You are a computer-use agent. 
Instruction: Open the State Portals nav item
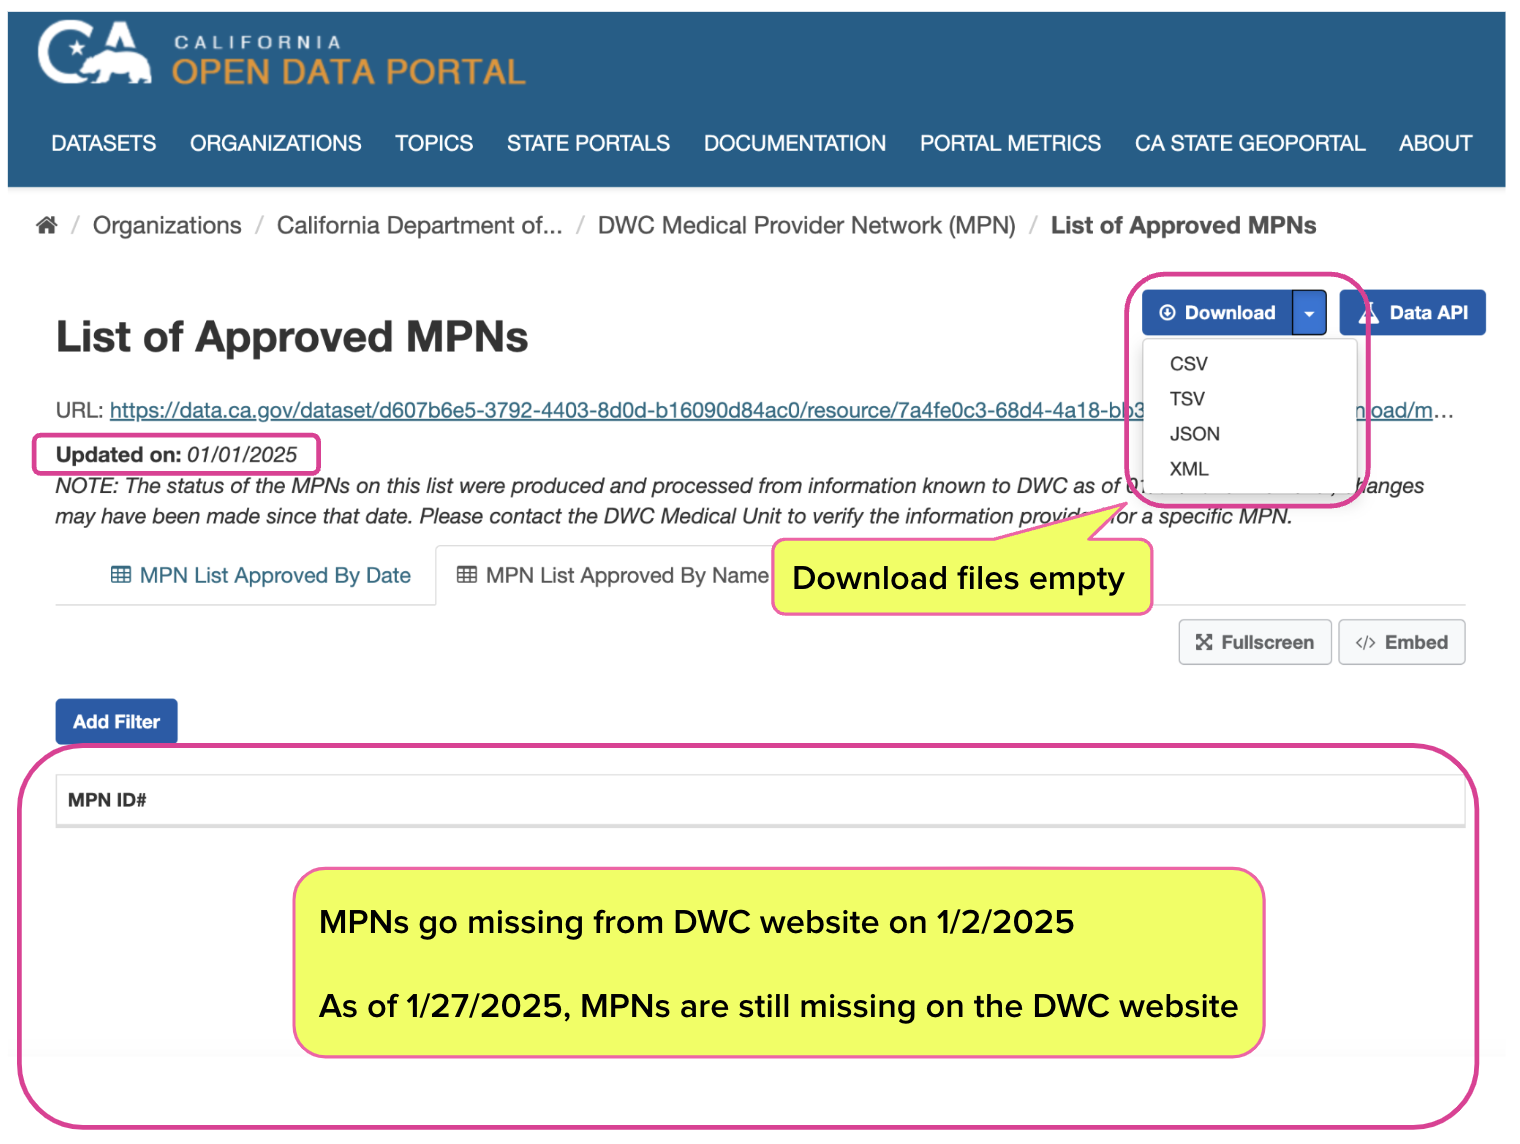click(588, 143)
